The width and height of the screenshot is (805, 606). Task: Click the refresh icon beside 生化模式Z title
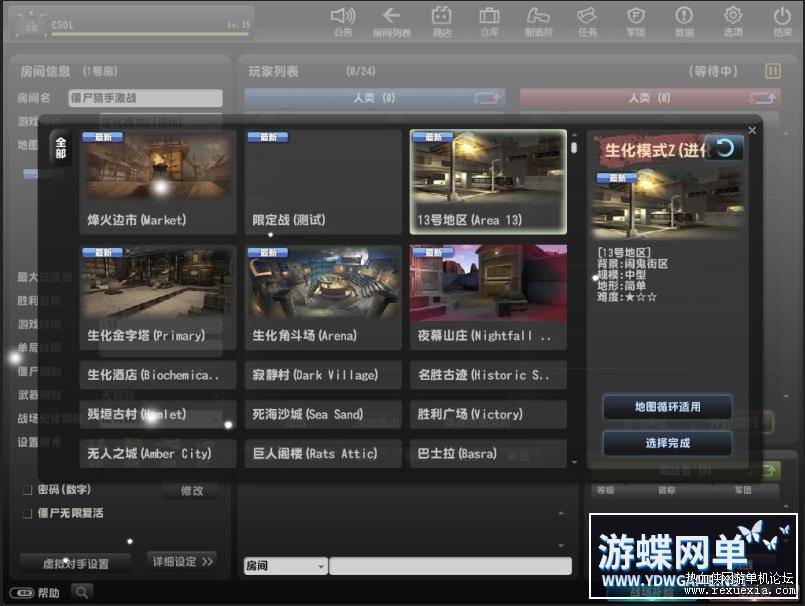tap(724, 148)
